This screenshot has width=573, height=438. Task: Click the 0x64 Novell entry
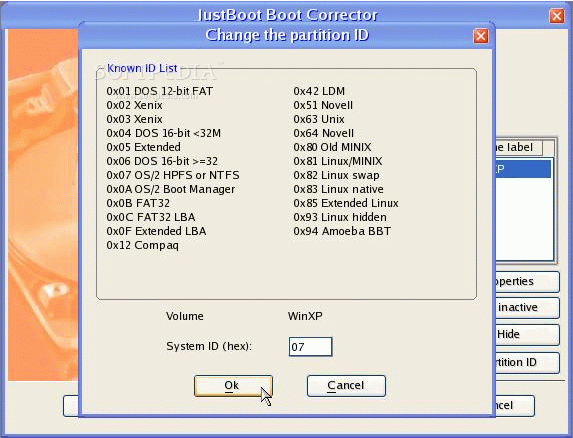click(323, 133)
